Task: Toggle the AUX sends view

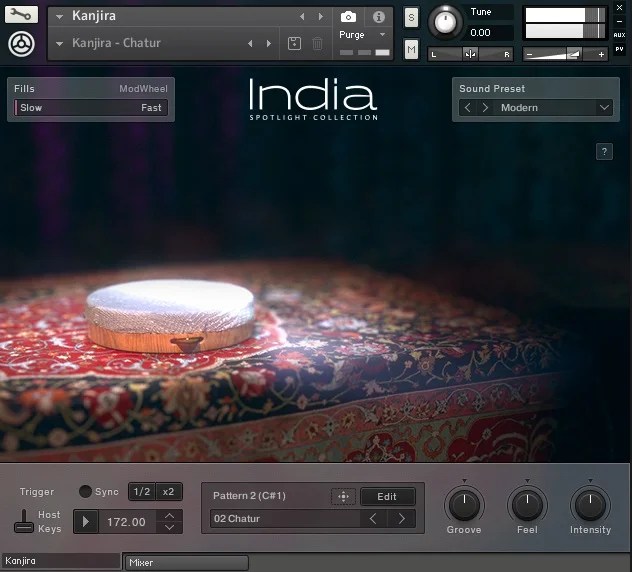Action: click(x=620, y=35)
